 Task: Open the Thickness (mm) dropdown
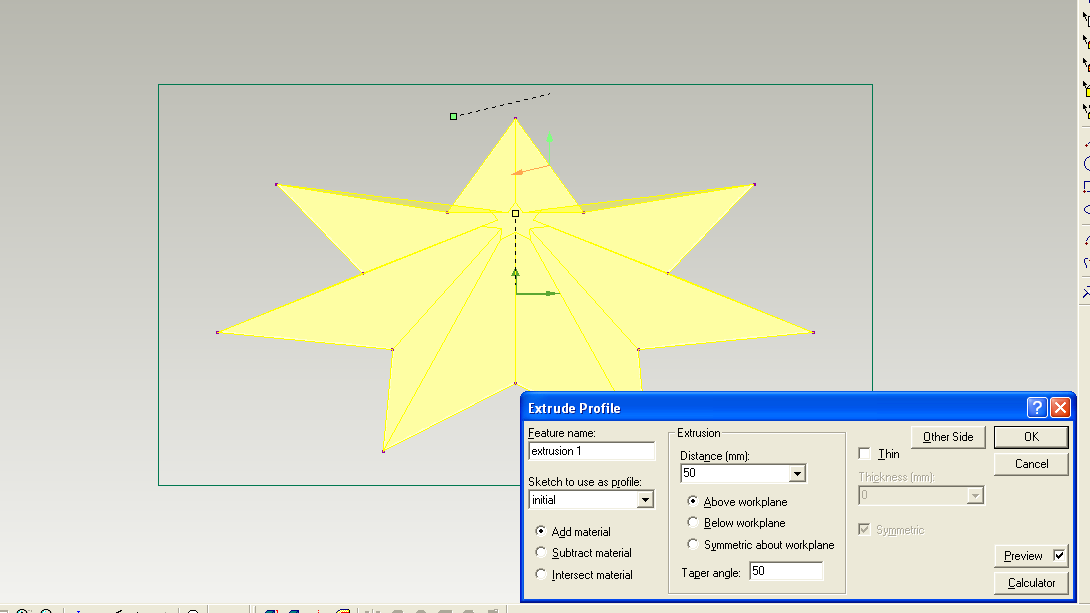coord(975,496)
